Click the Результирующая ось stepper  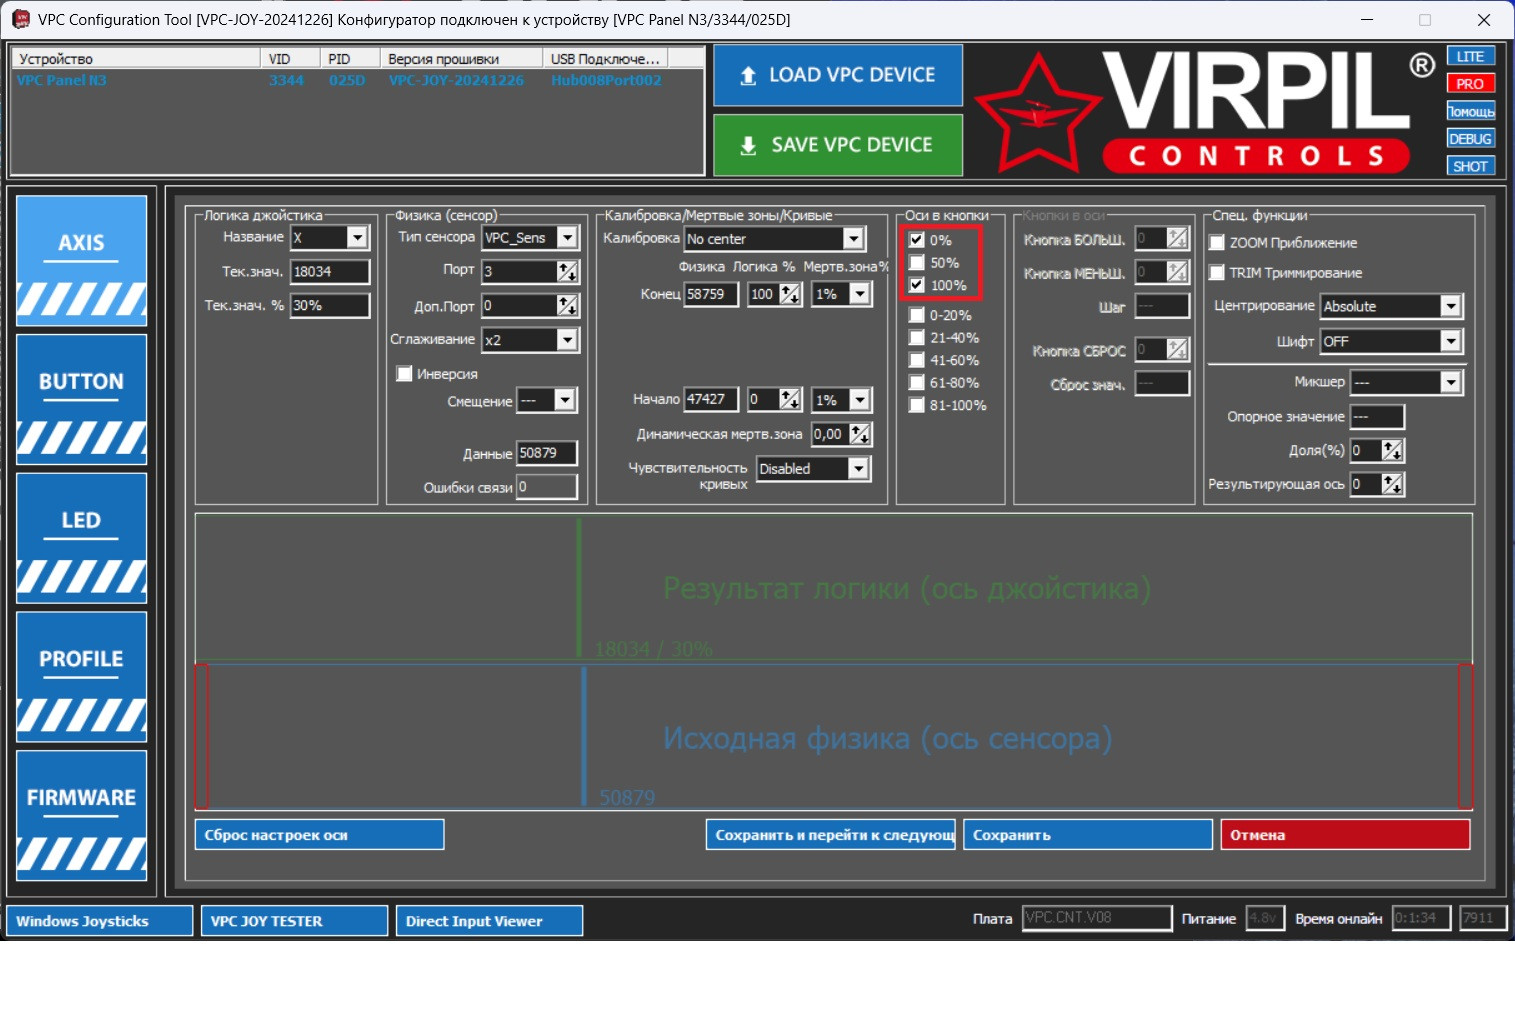[1393, 484]
